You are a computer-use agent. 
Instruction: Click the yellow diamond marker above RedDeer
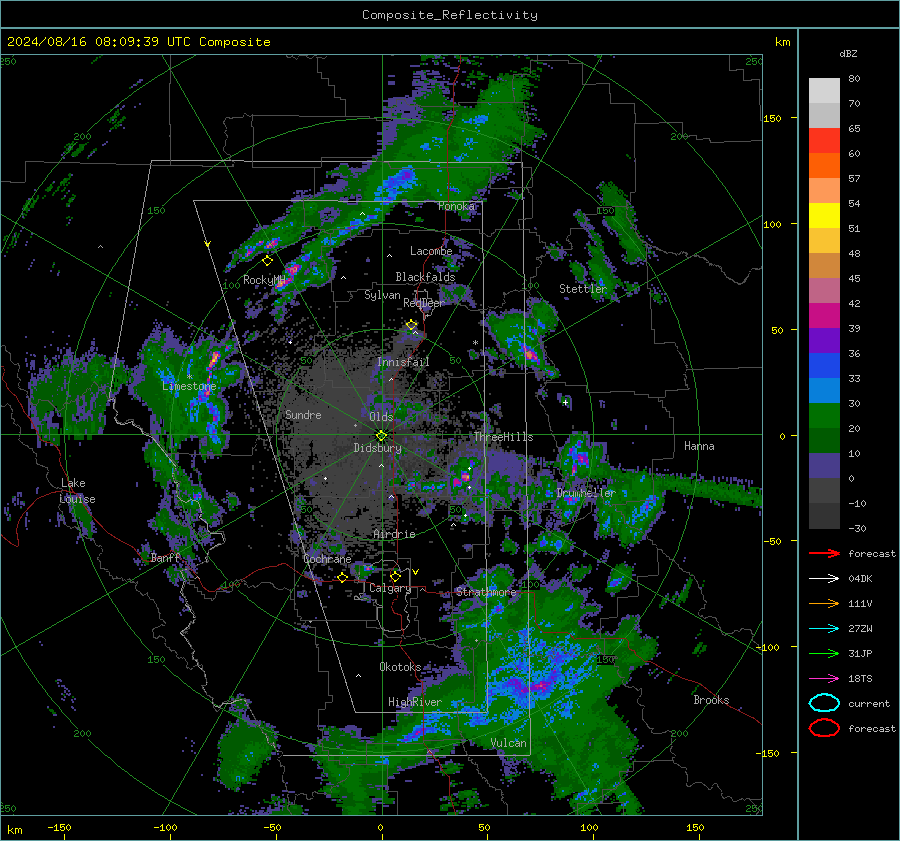pyautogui.click(x=411, y=325)
